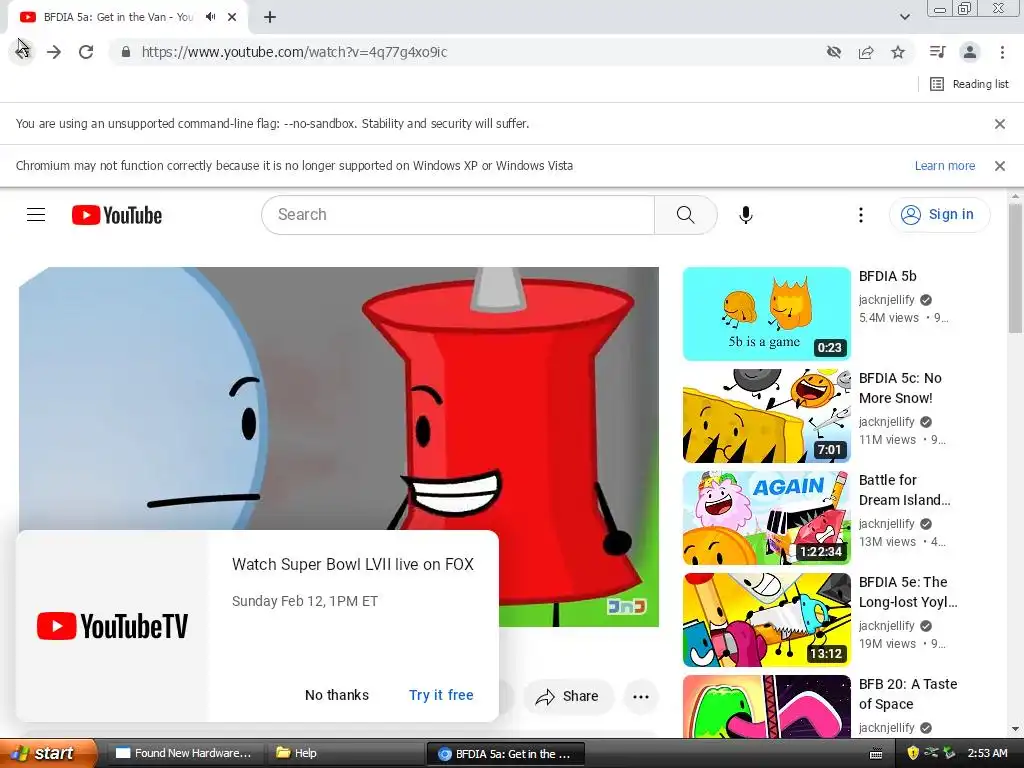1024x768 pixels.
Task: Click the share page icon in address bar
Action: [866, 52]
